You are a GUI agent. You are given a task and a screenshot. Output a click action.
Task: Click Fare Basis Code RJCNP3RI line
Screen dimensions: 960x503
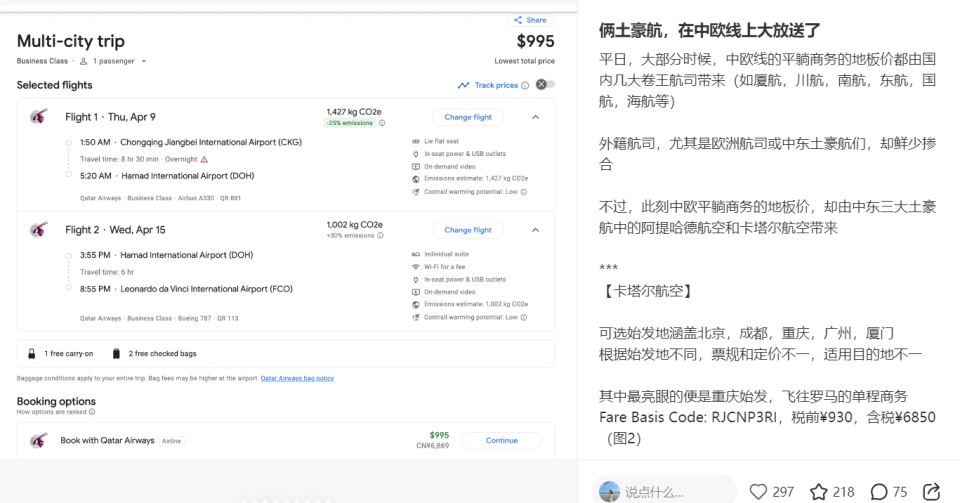[x=767, y=417]
